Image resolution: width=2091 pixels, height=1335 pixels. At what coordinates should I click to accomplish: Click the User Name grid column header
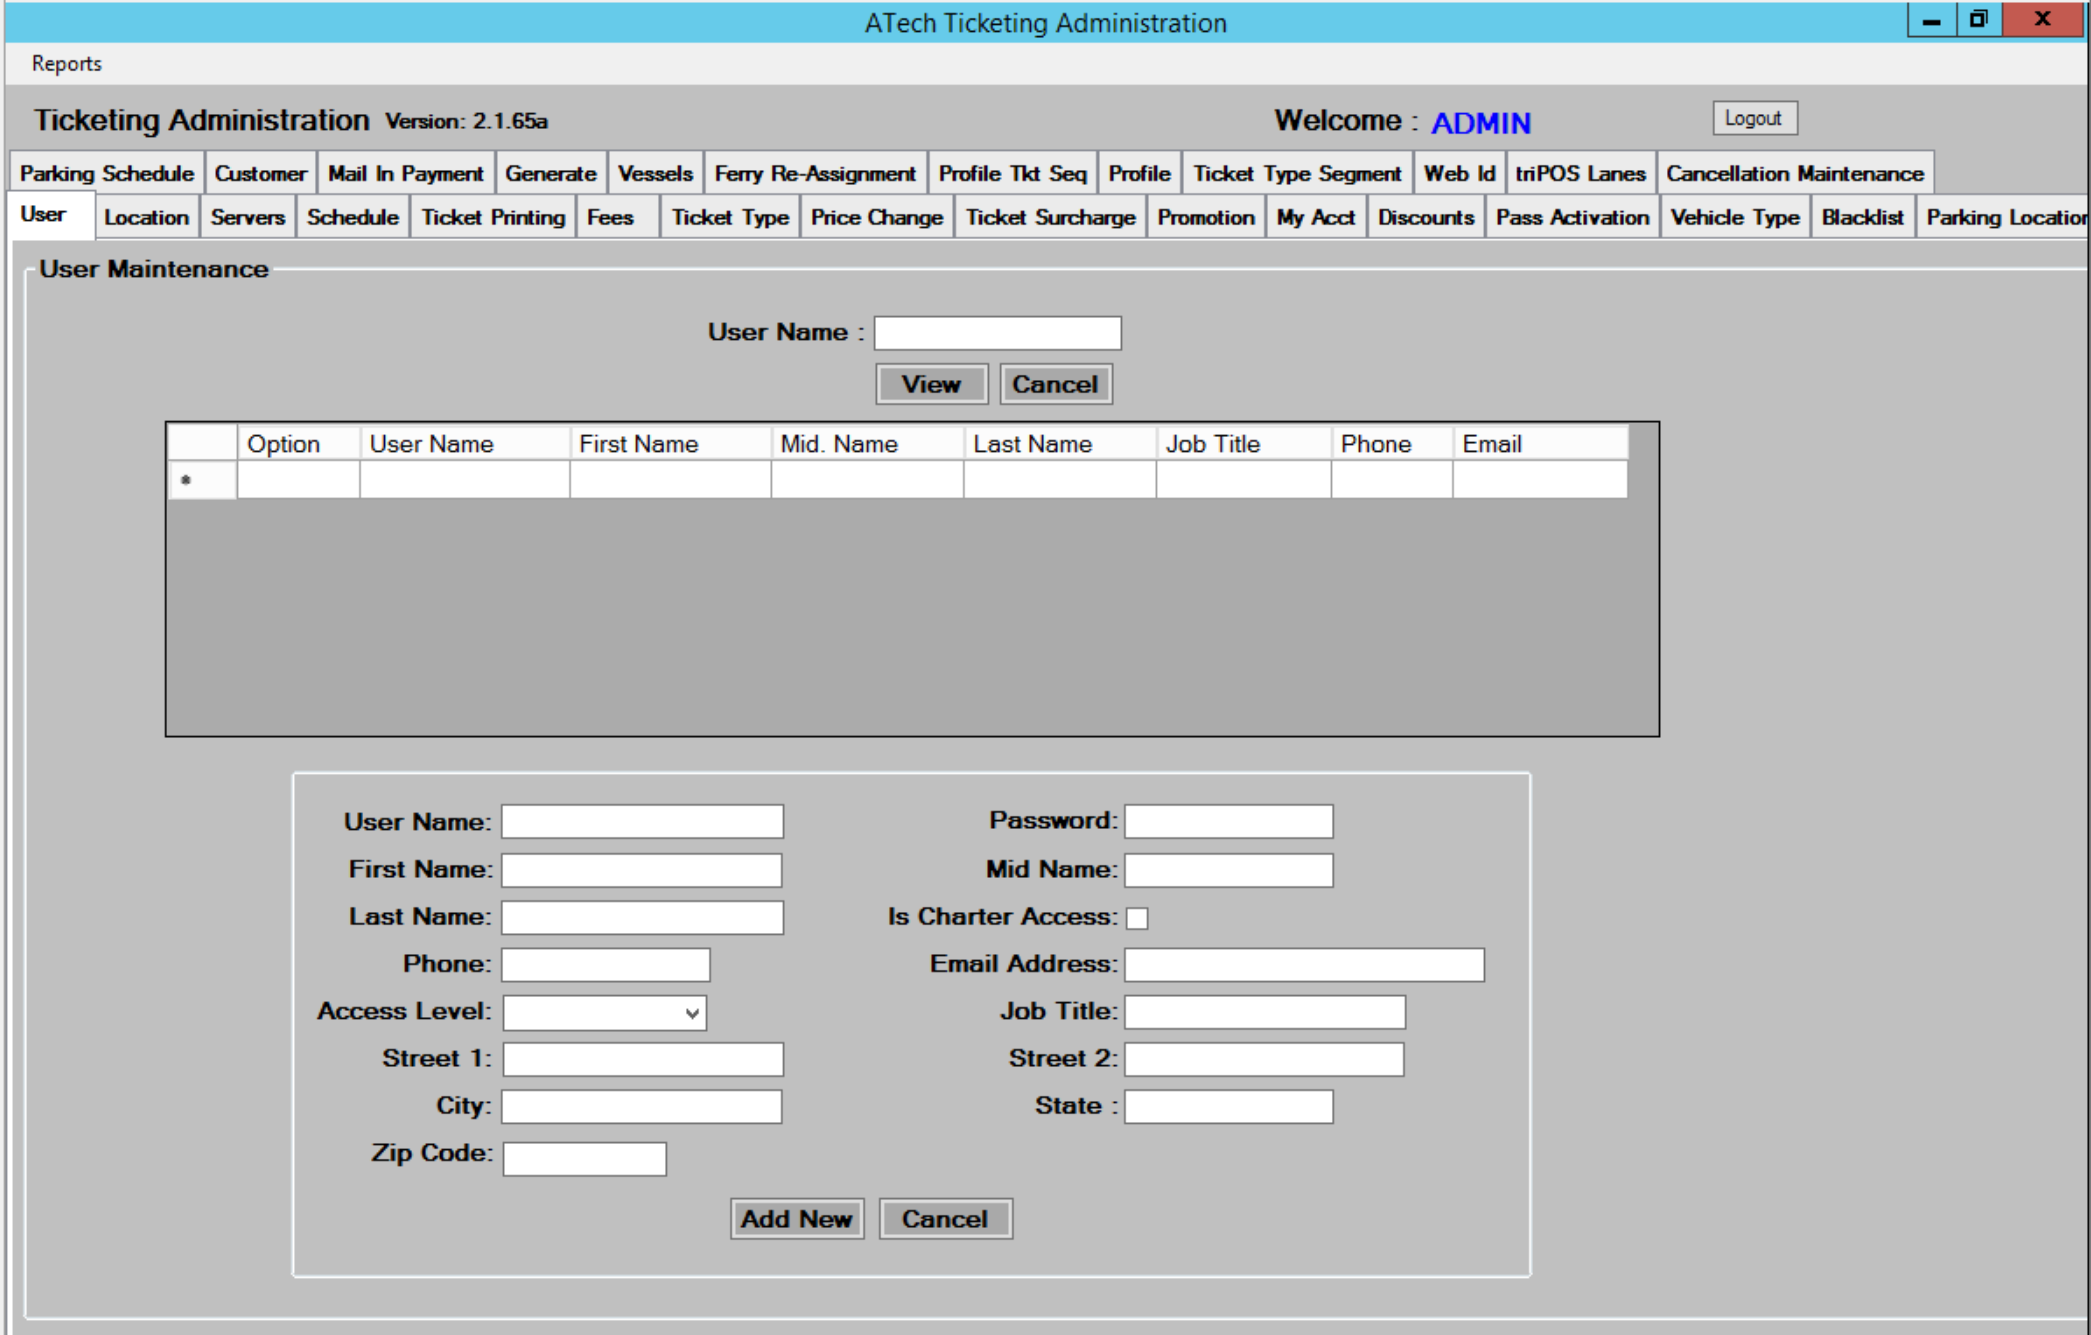tap(465, 443)
